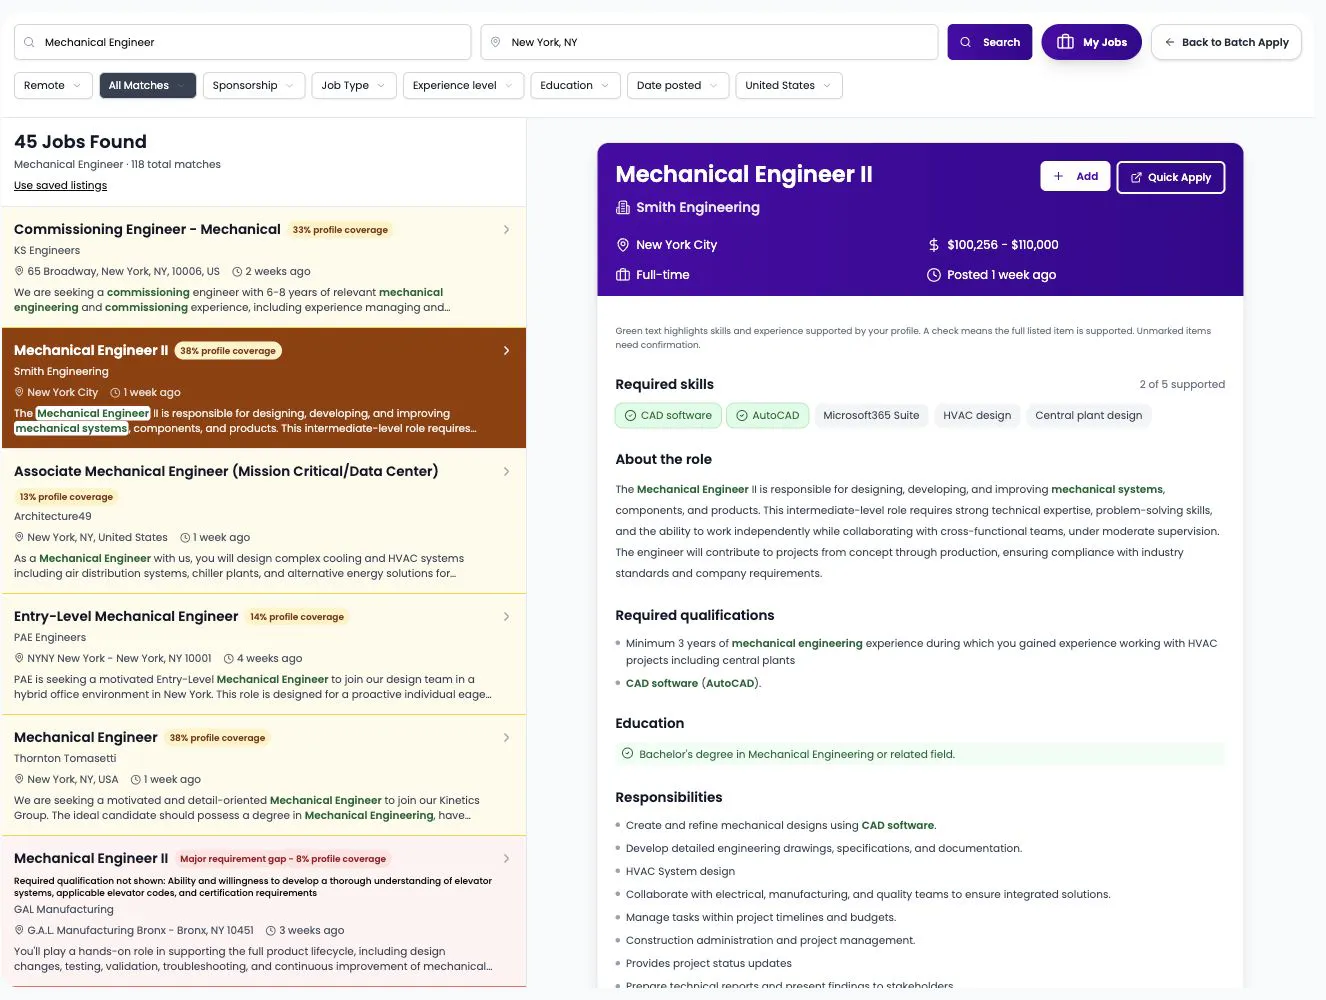Click Quick Apply for Mechanical Engineer II
Screen dimensions: 1326x1000
[x=1171, y=177]
